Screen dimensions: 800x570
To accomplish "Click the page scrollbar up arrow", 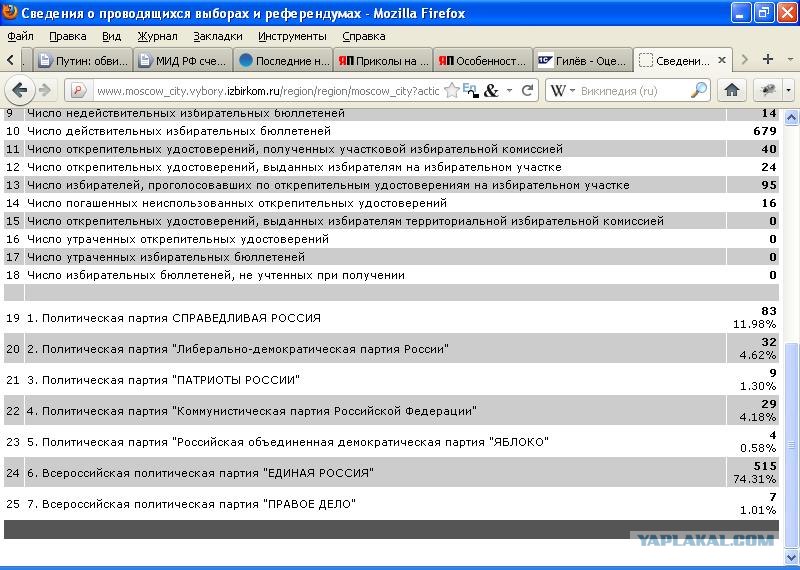I will pos(791,118).
